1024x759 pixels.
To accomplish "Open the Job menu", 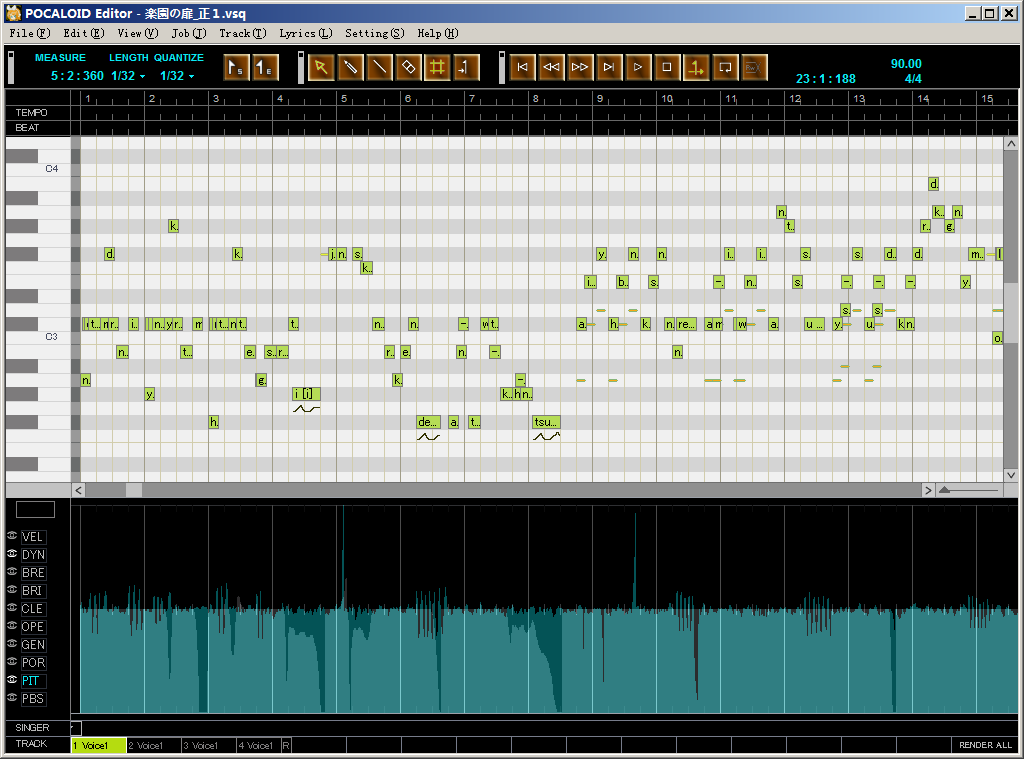I will click(189, 33).
